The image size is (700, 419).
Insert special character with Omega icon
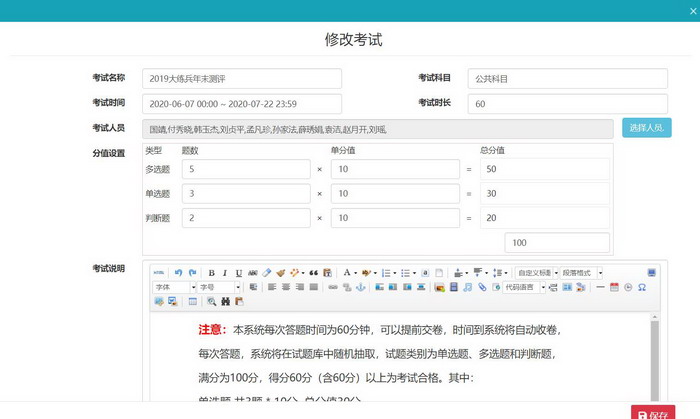(641, 287)
